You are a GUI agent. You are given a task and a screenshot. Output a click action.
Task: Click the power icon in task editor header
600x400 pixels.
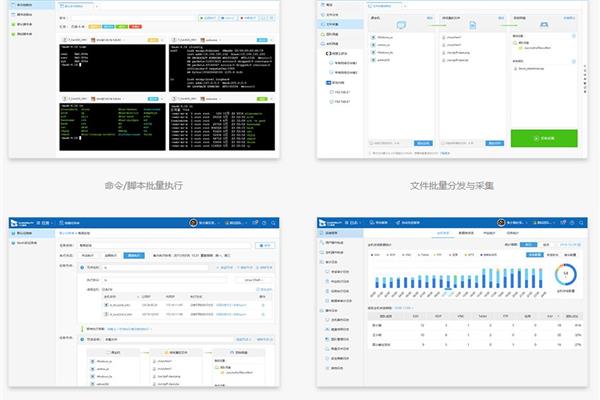(264, 223)
